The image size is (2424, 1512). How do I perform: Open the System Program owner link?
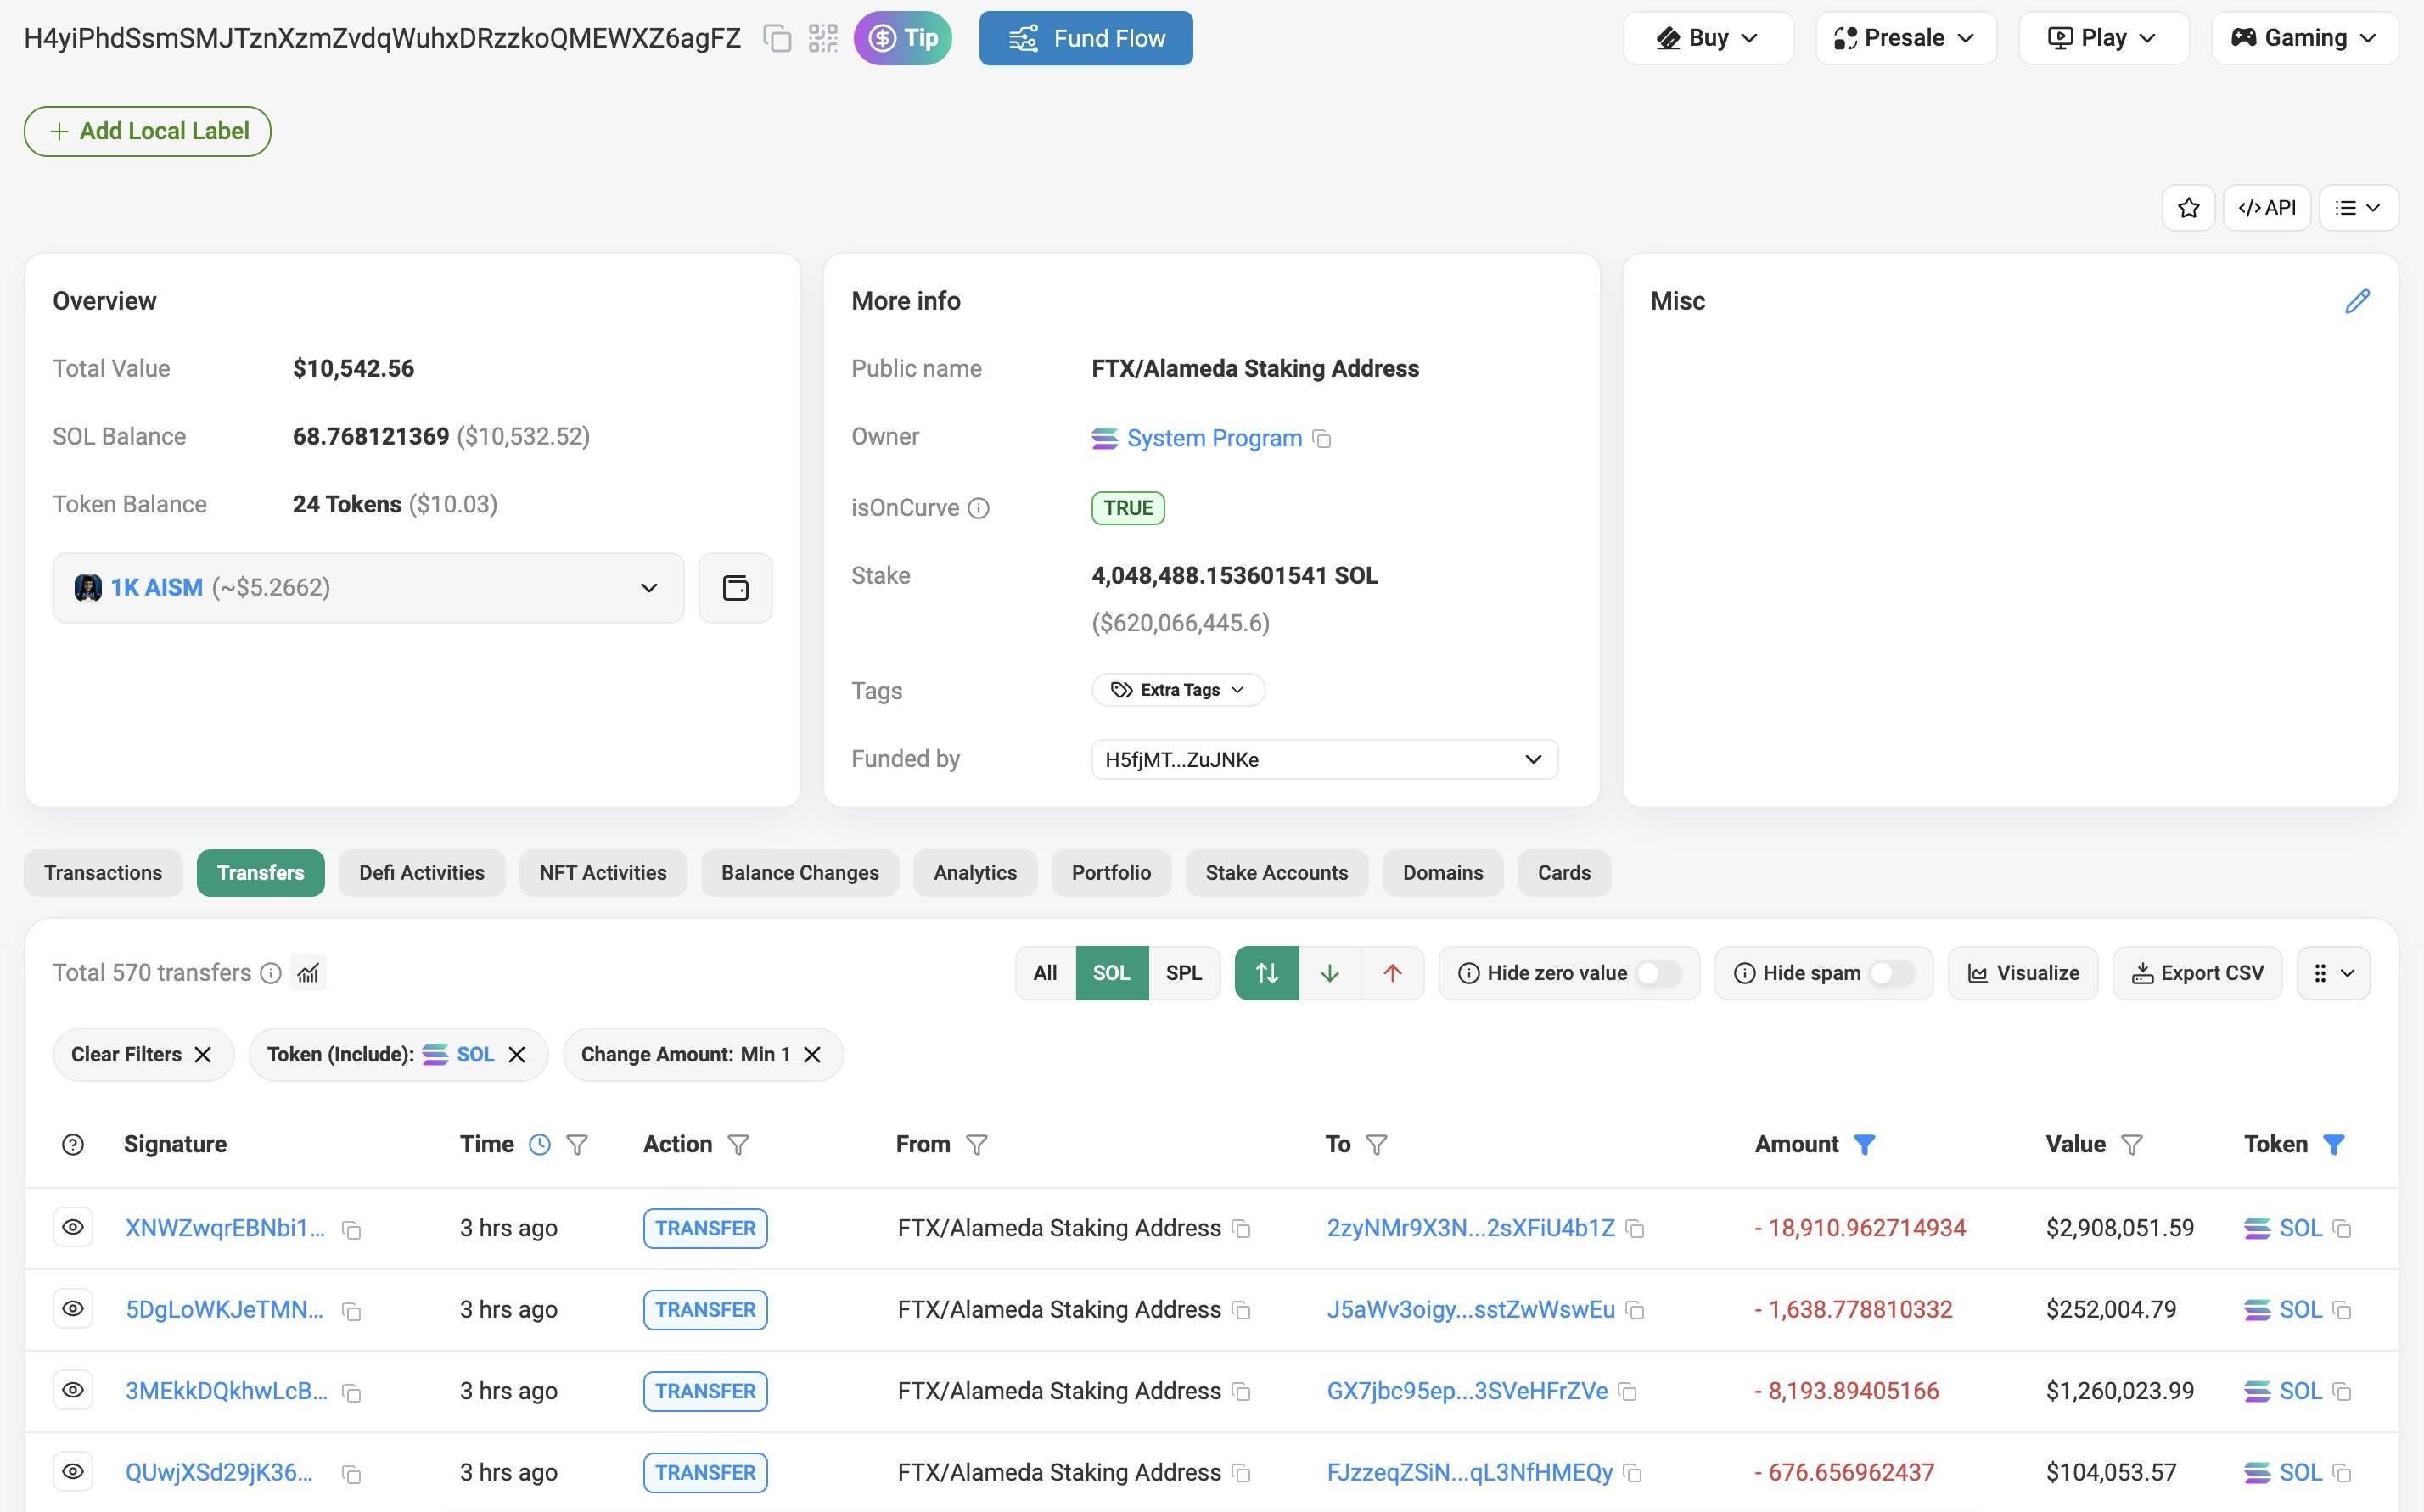click(x=1213, y=438)
